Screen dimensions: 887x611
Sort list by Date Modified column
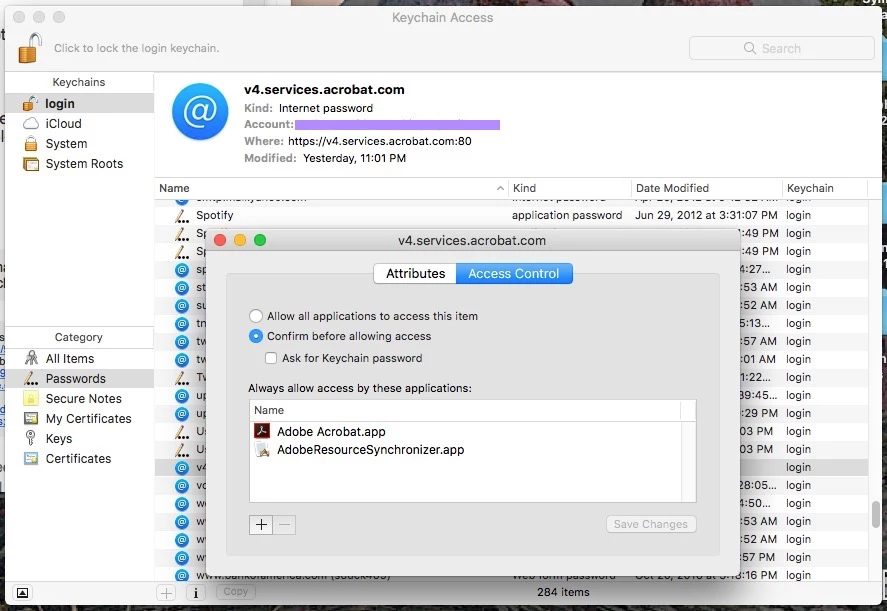coord(707,188)
